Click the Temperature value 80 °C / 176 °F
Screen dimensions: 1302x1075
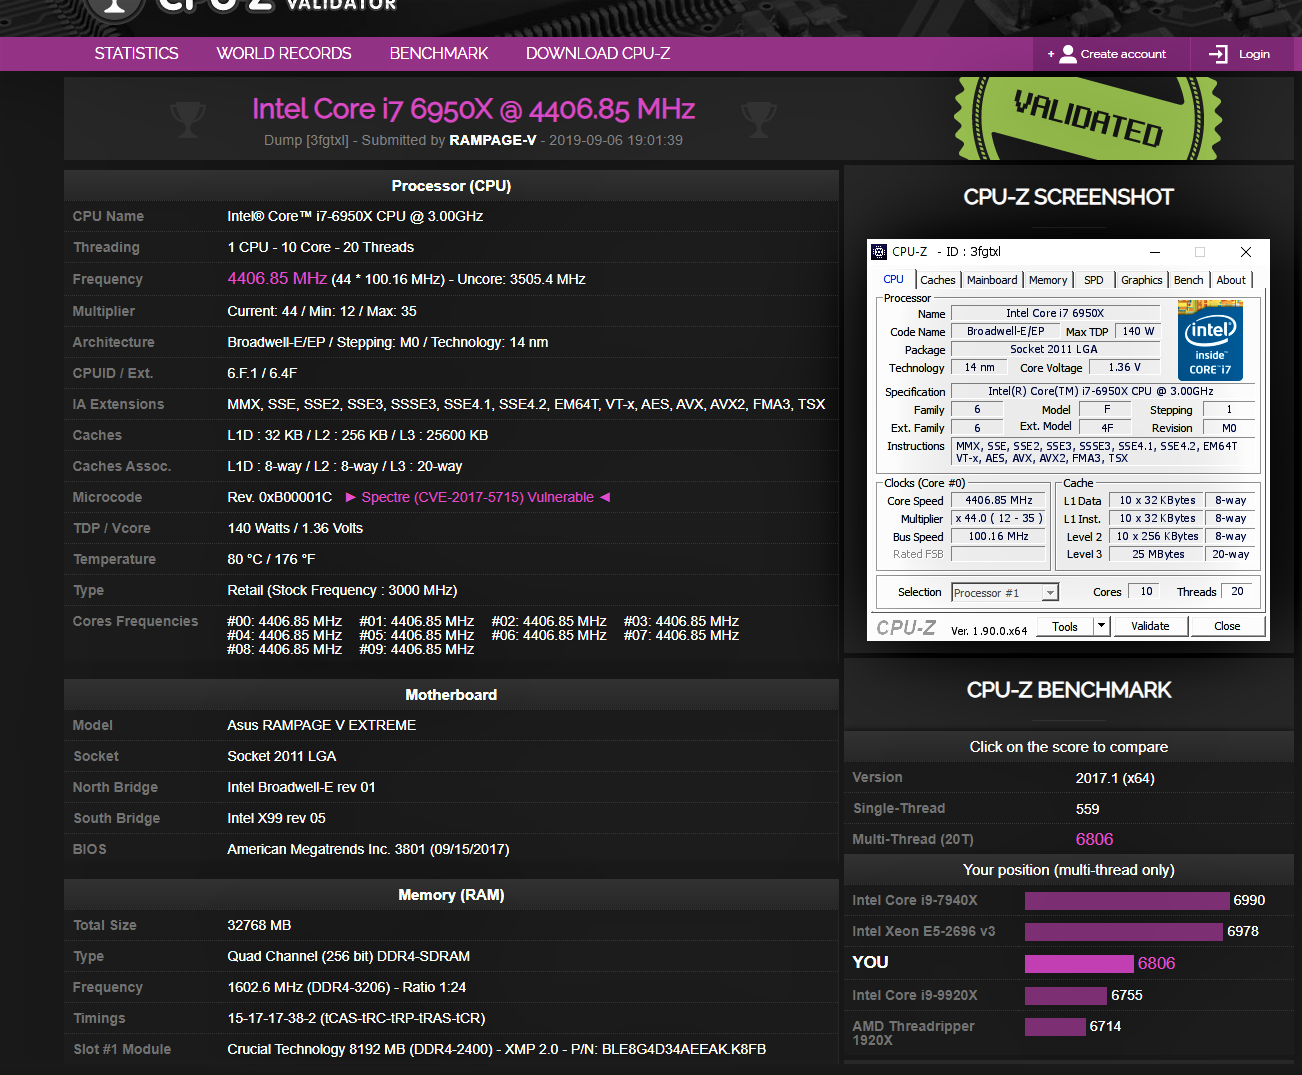tap(271, 559)
